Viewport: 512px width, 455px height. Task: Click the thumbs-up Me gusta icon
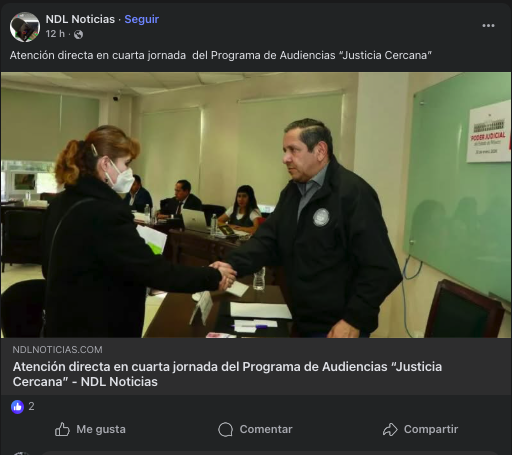(x=62, y=429)
